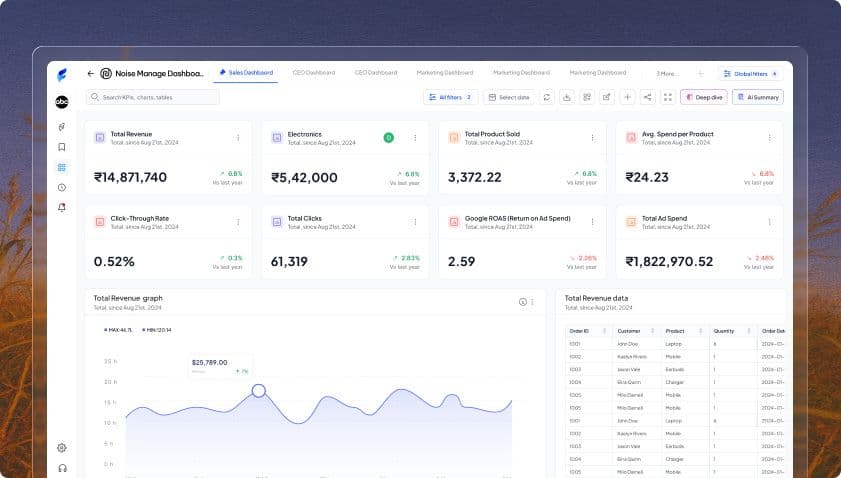Click the Search KPIs, charts, tables field

[x=153, y=97]
